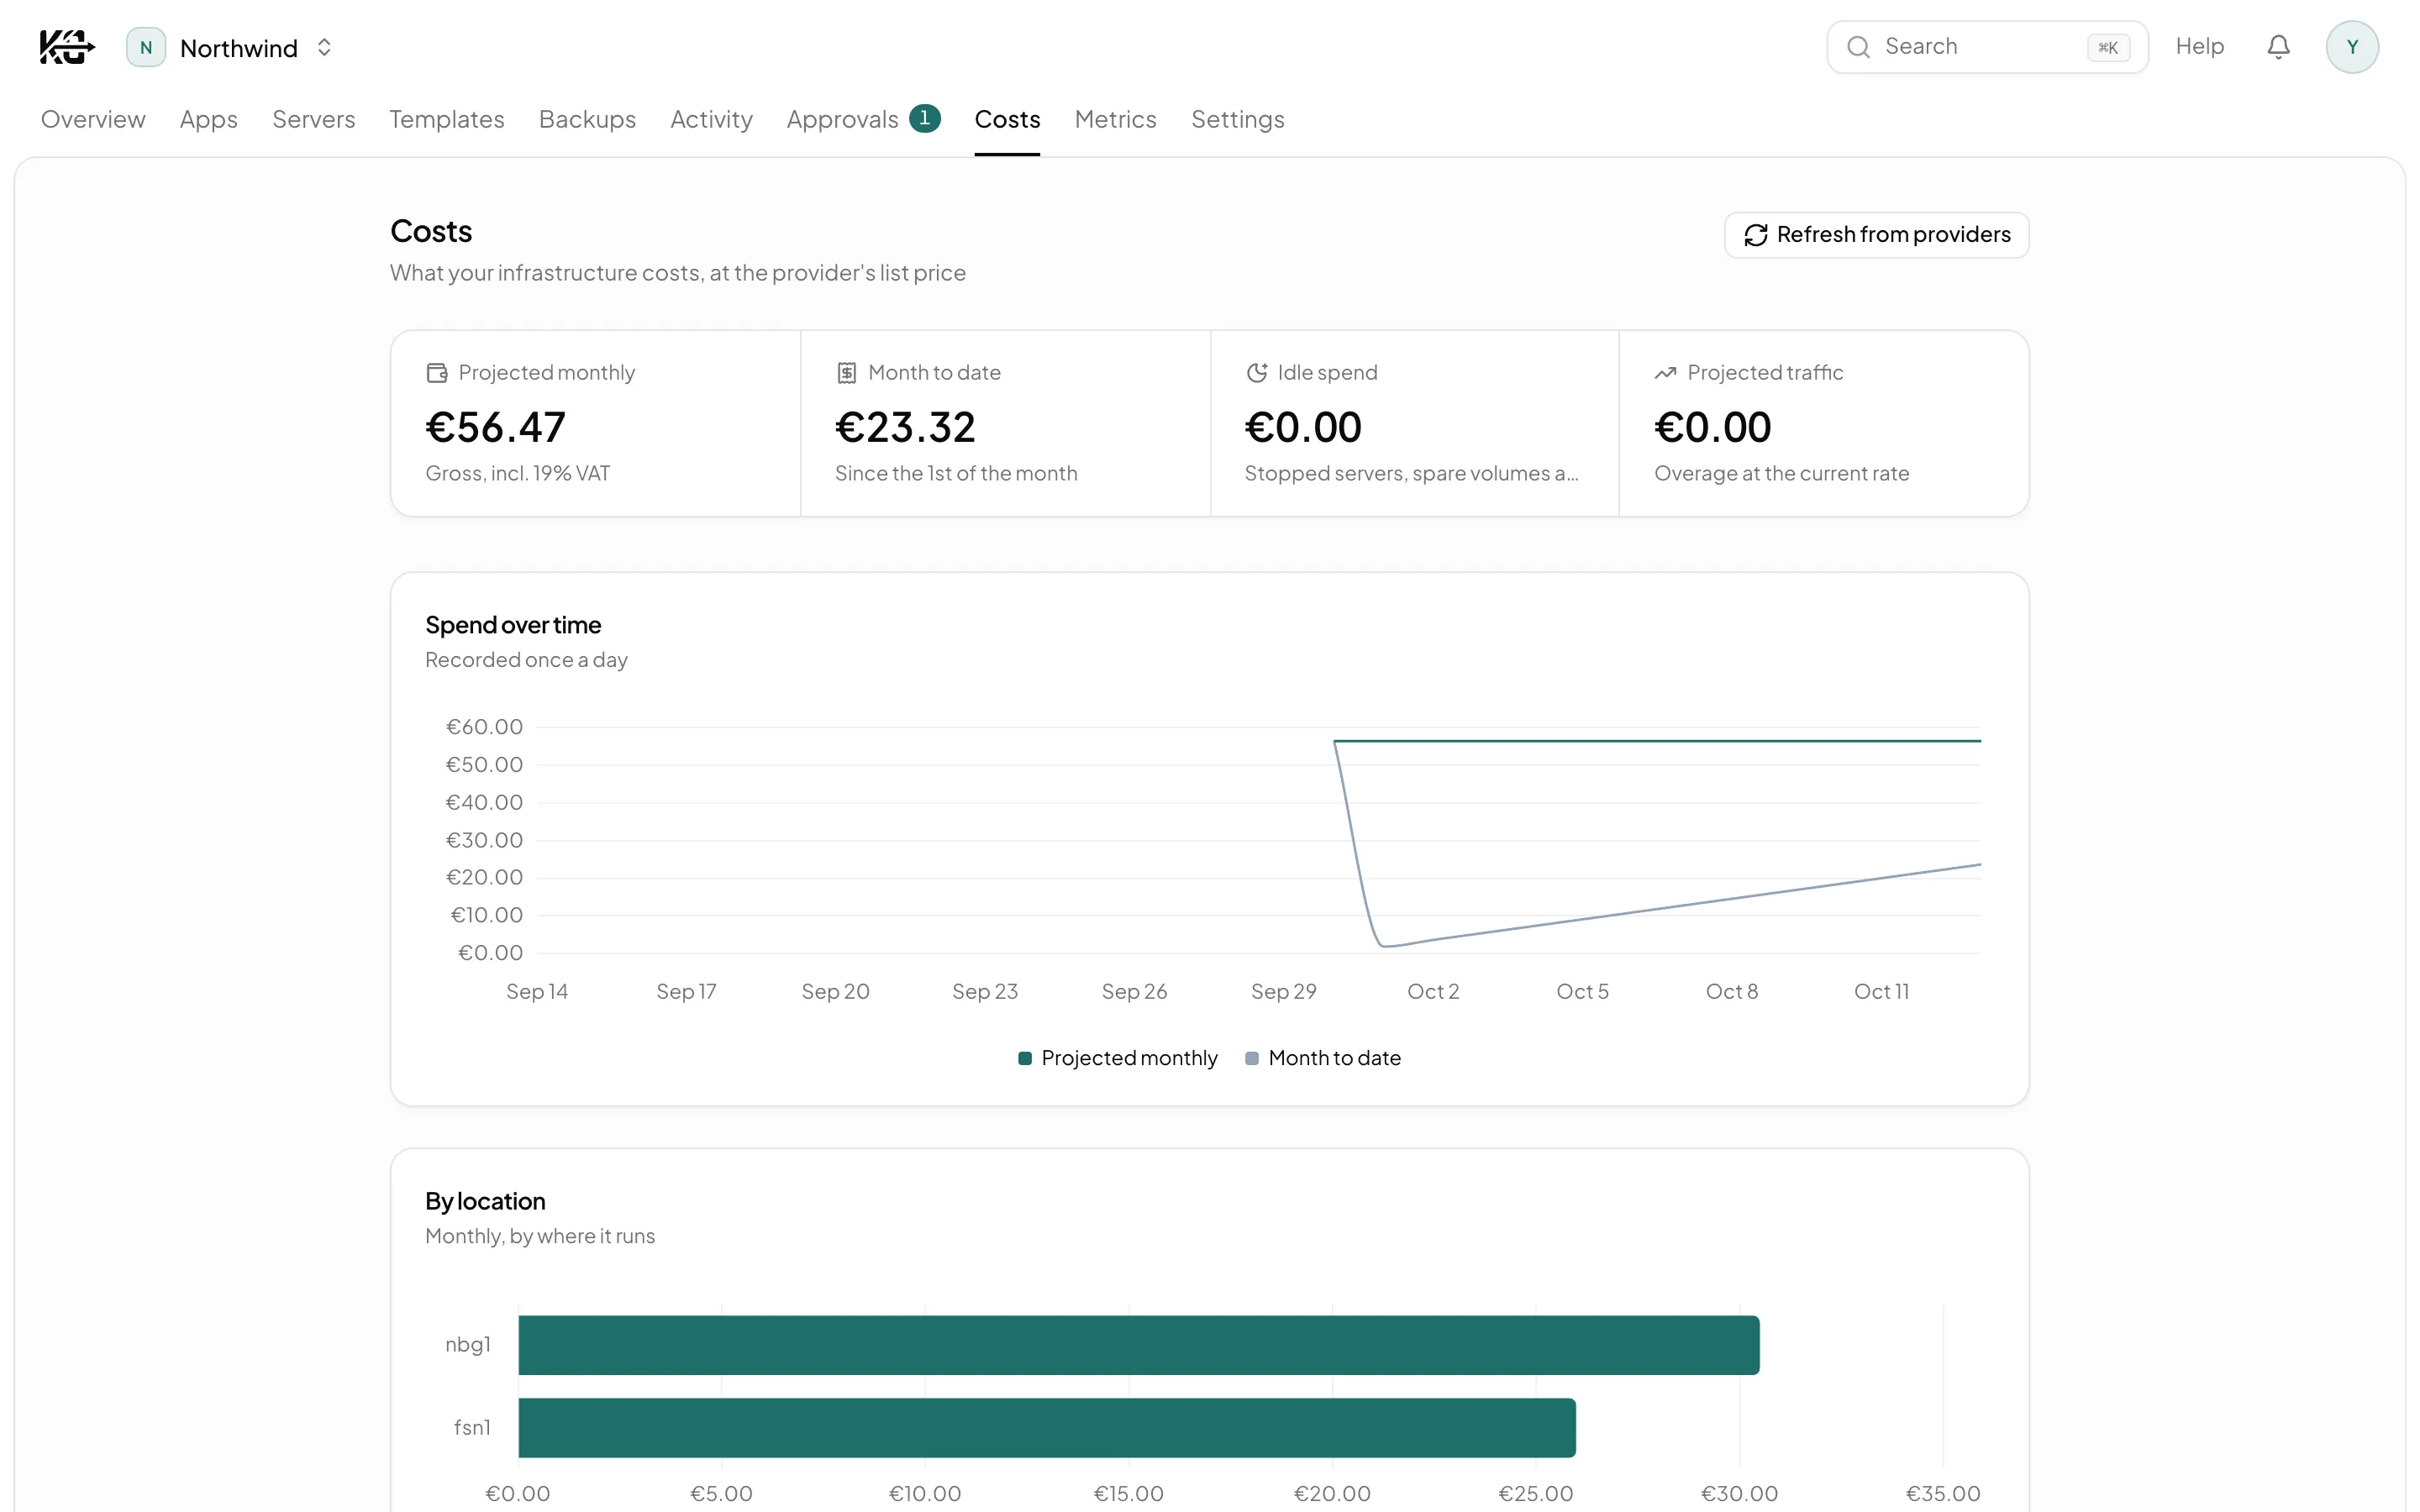Open the Servers tab
Screen dimensions: 2420x1512
pos(313,119)
